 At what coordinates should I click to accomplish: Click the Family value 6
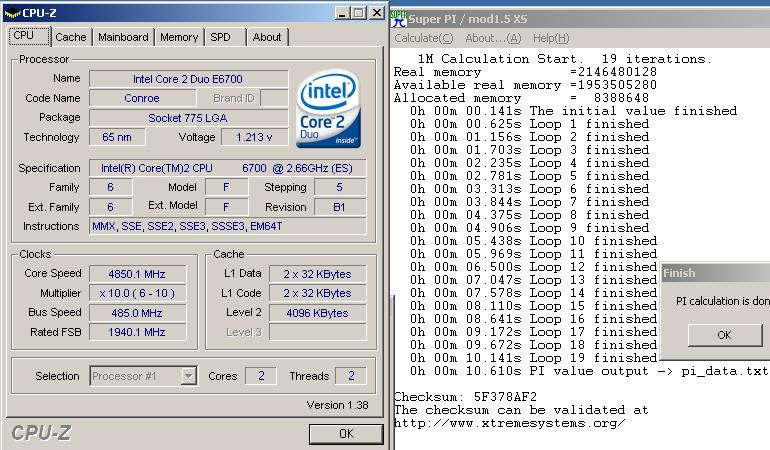click(110, 187)
